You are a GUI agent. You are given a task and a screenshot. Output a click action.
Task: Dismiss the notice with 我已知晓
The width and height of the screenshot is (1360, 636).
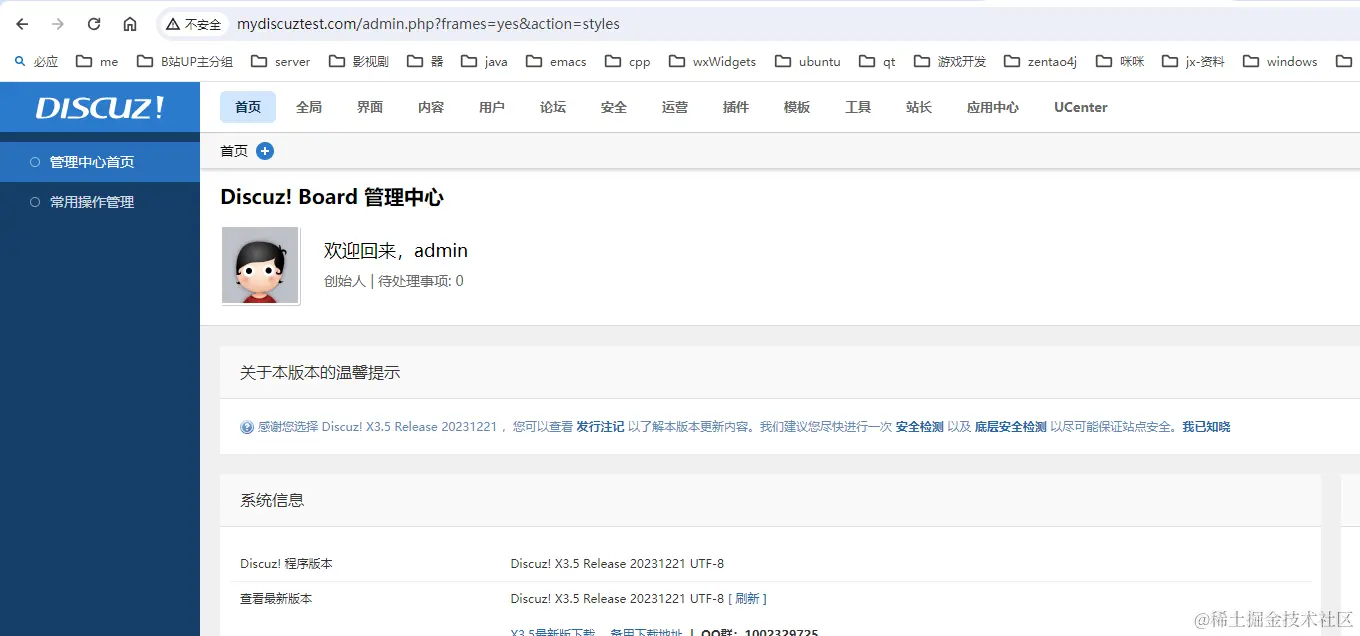coord(1206,427)
